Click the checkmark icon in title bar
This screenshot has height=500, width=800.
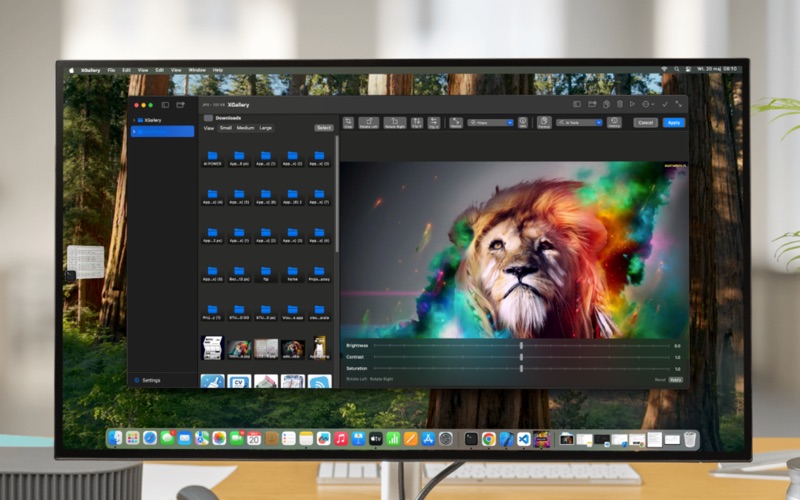tap(665, 104)
